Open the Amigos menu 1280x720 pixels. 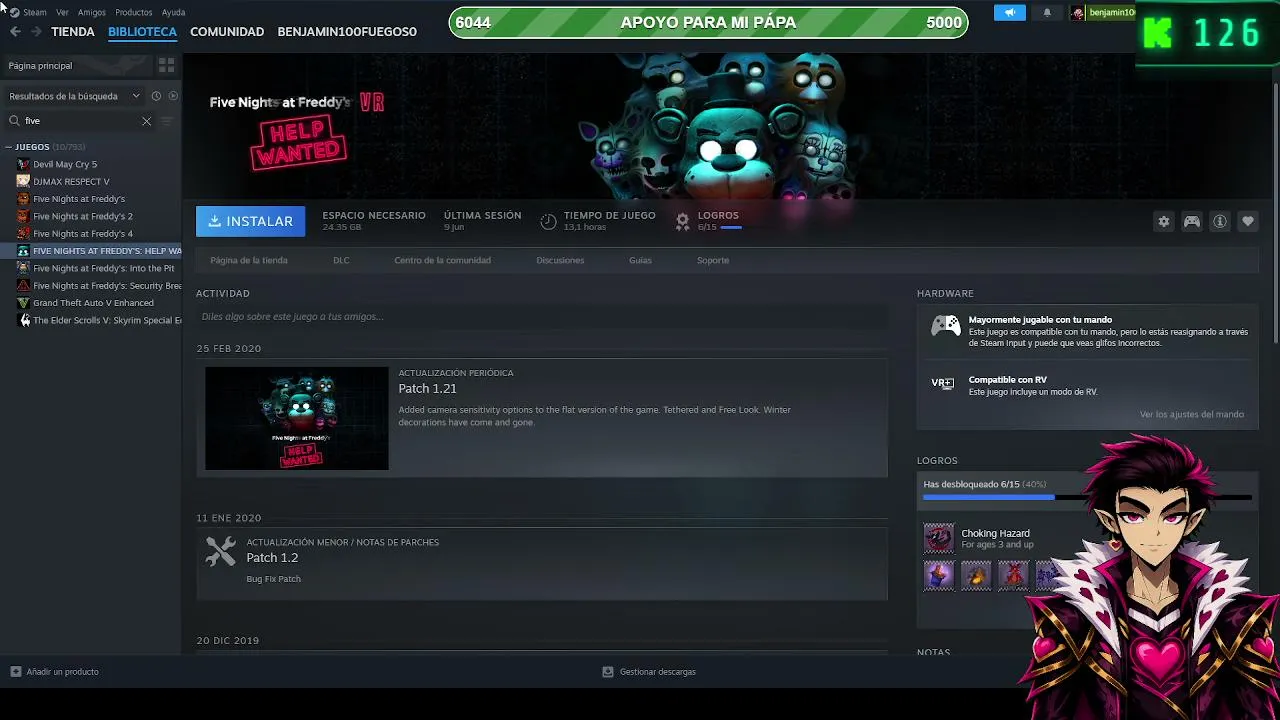(x=92, y=12)
